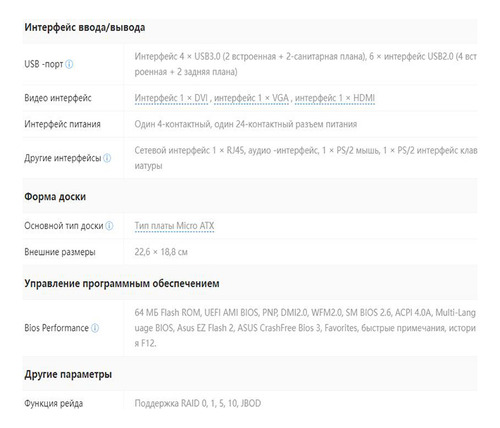Image resolution: width=500 pixels, height=428 pixels.
Task: Follow the интерфейс 1 × VGA link
Action: tap(251, 98)
